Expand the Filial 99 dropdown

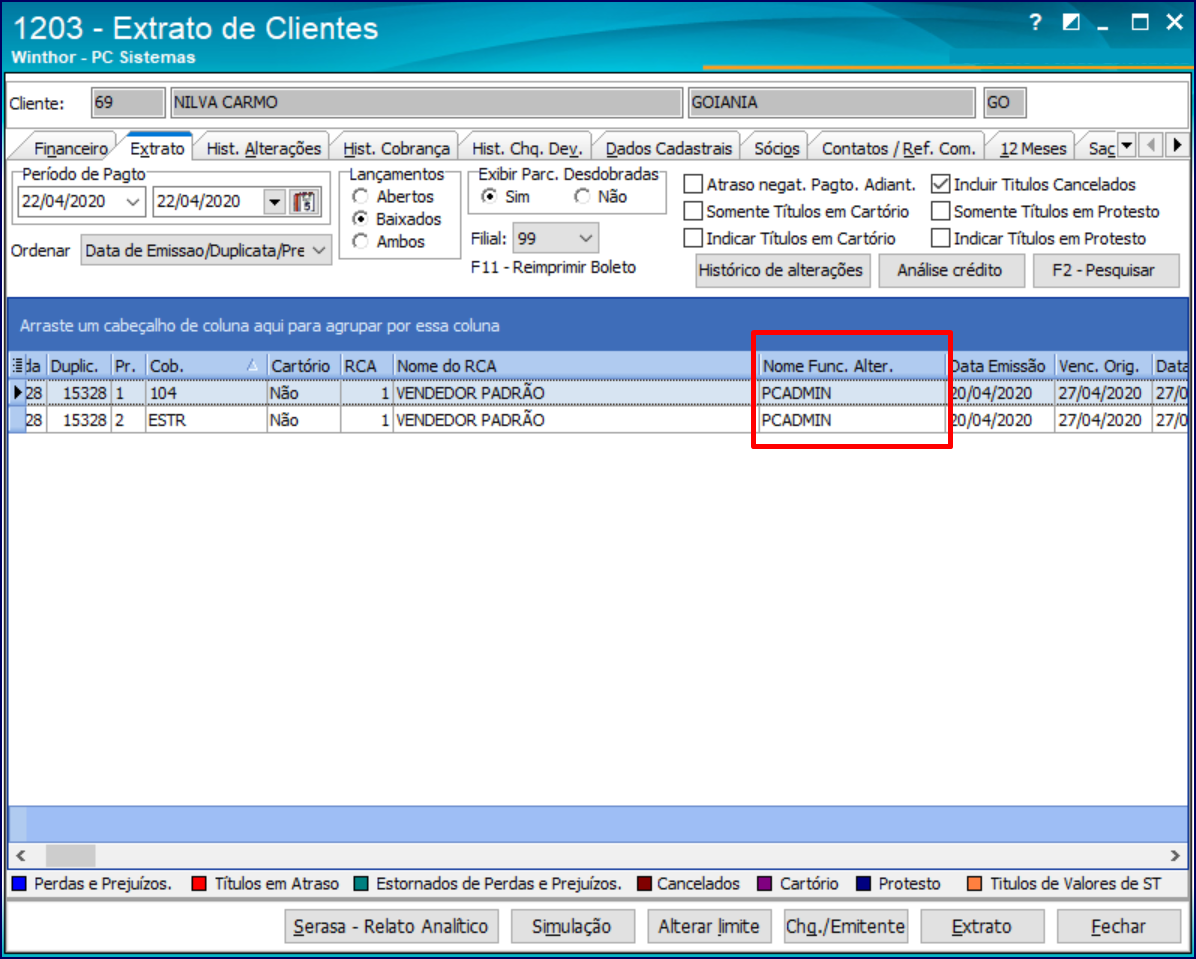click(586, 239)
